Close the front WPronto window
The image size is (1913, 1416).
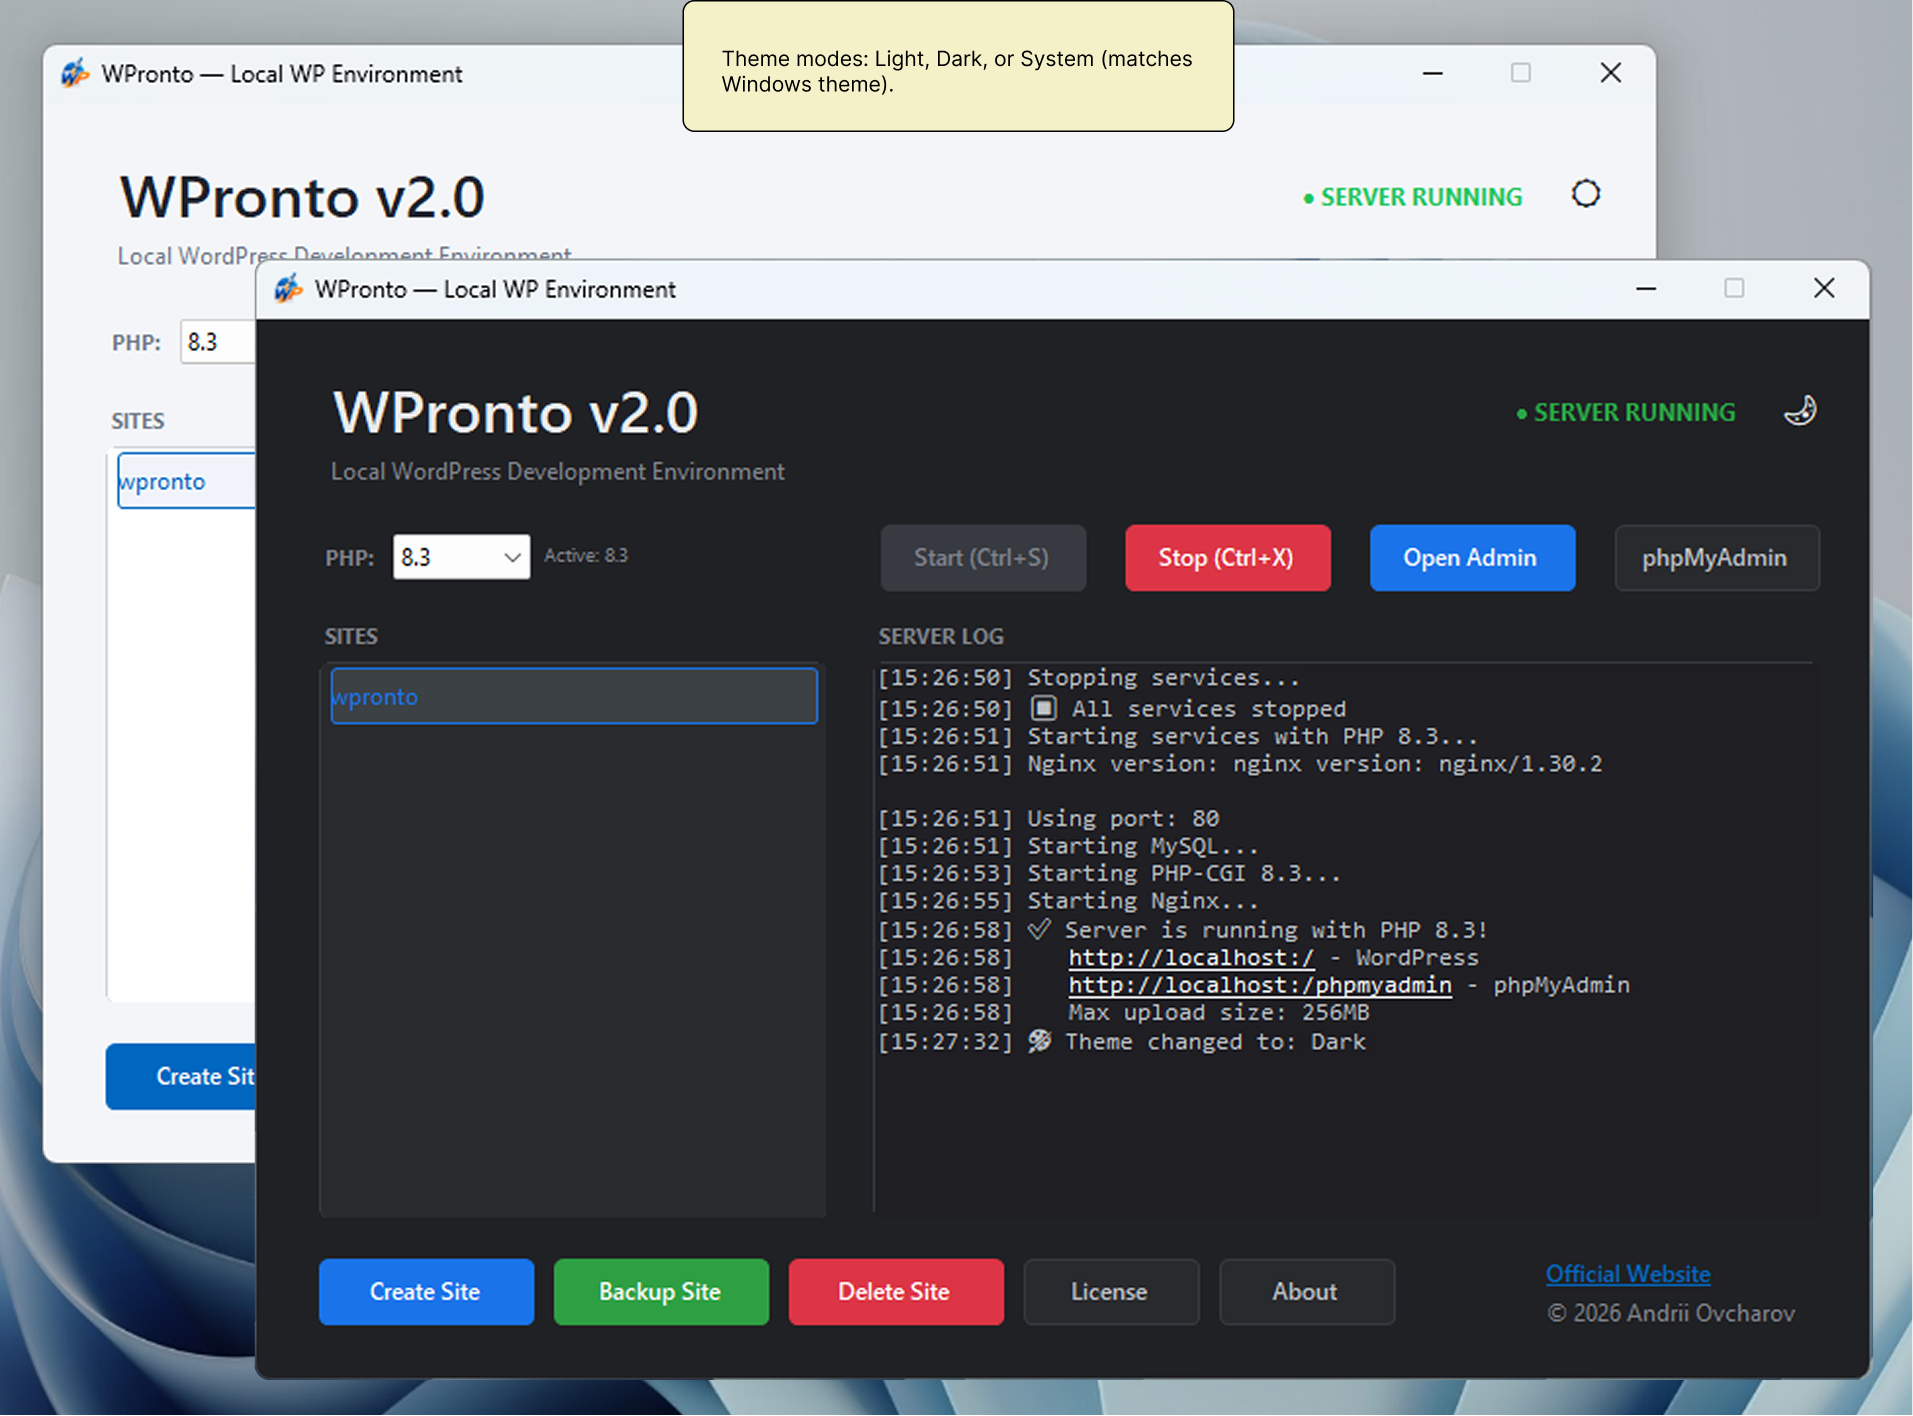pos(1824,289)
